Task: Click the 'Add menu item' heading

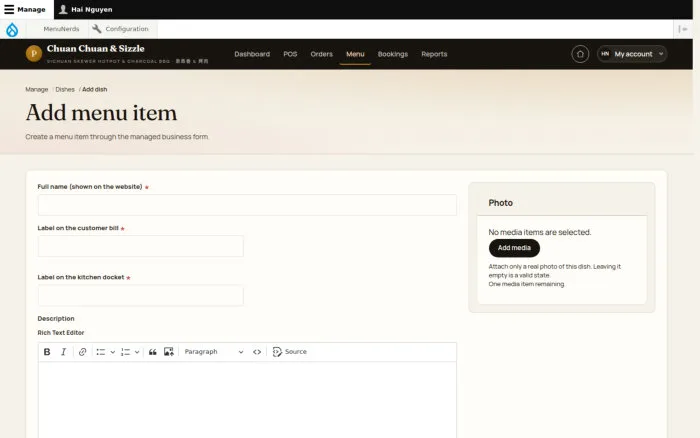Action: click(101, 113)
